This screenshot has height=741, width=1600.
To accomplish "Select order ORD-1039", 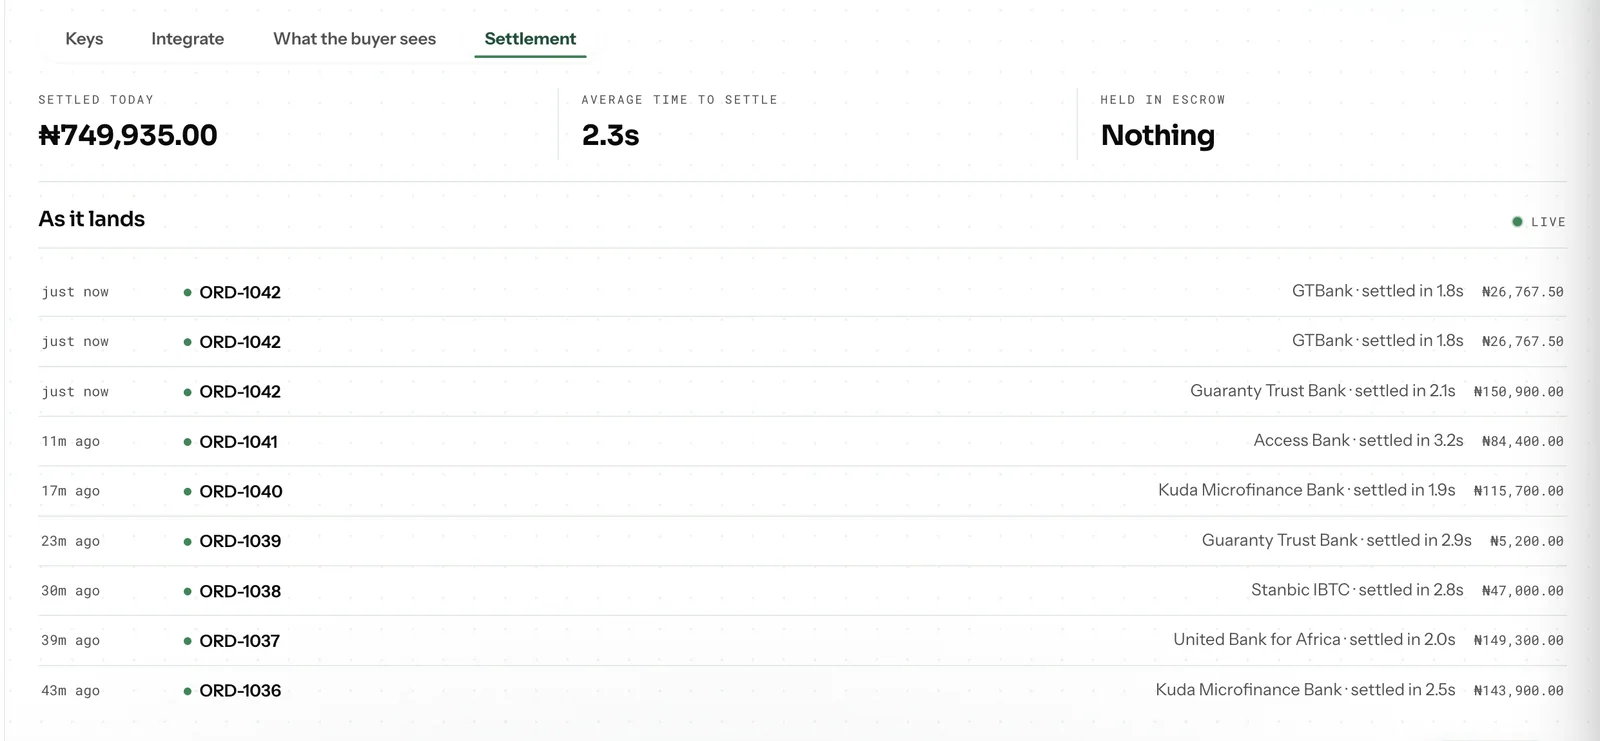I will pyautogui.click(x=240, y=541).
